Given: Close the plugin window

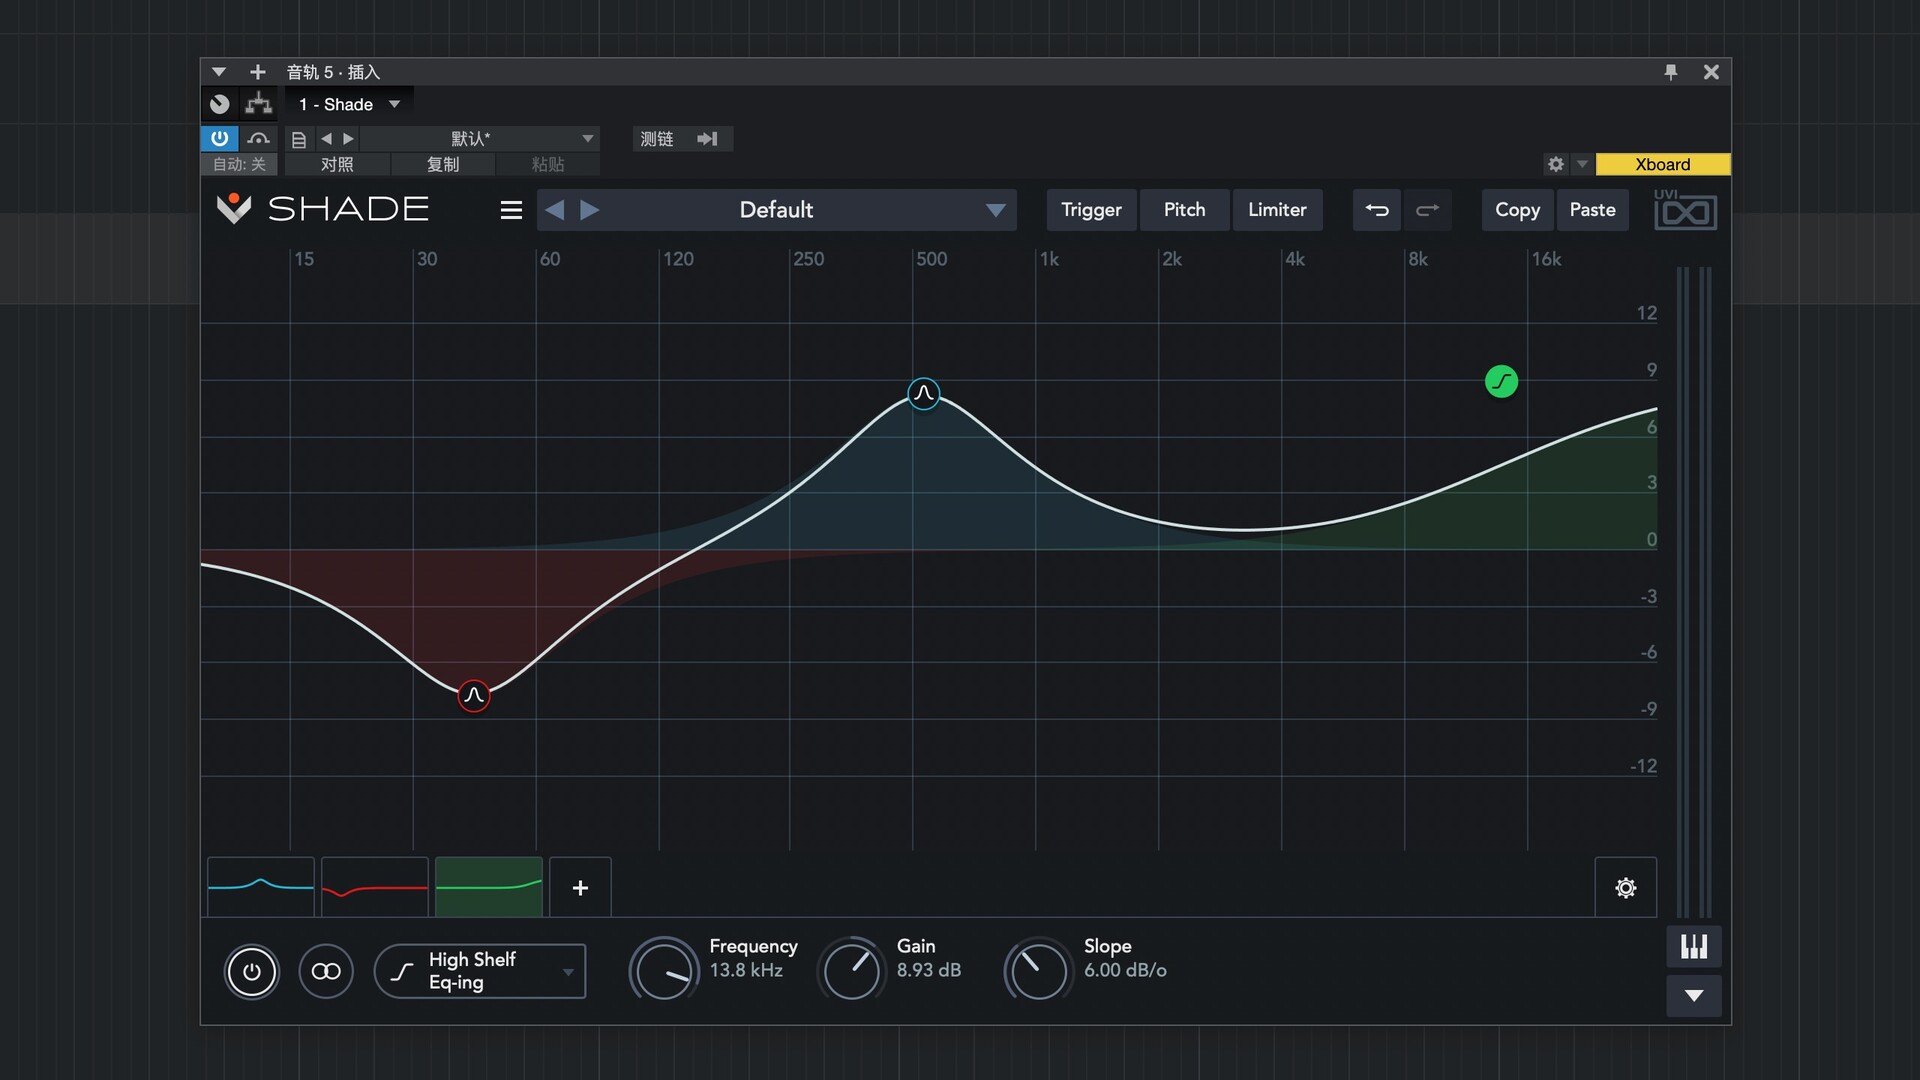Looking at the screenshot, I should tap(1711, 72).
